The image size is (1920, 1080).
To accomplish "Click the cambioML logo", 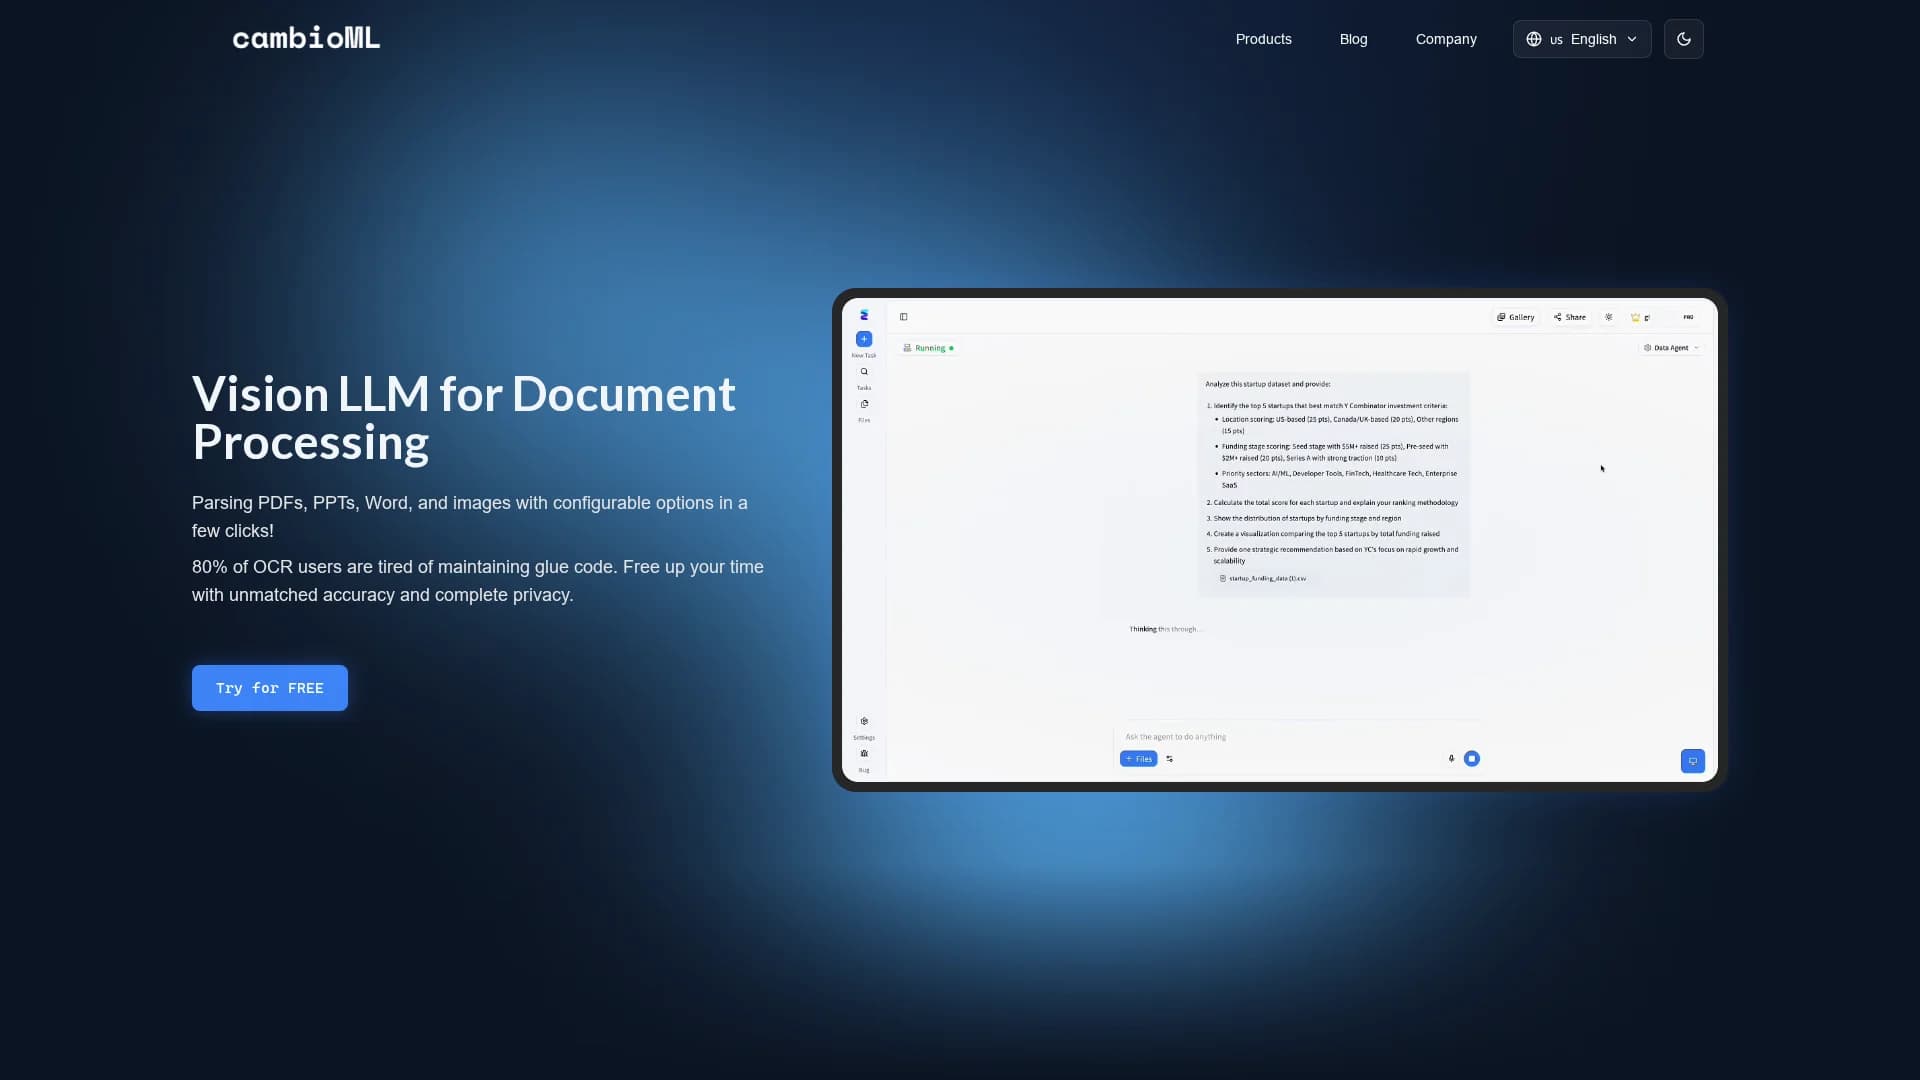I will (x=306, y=38).
